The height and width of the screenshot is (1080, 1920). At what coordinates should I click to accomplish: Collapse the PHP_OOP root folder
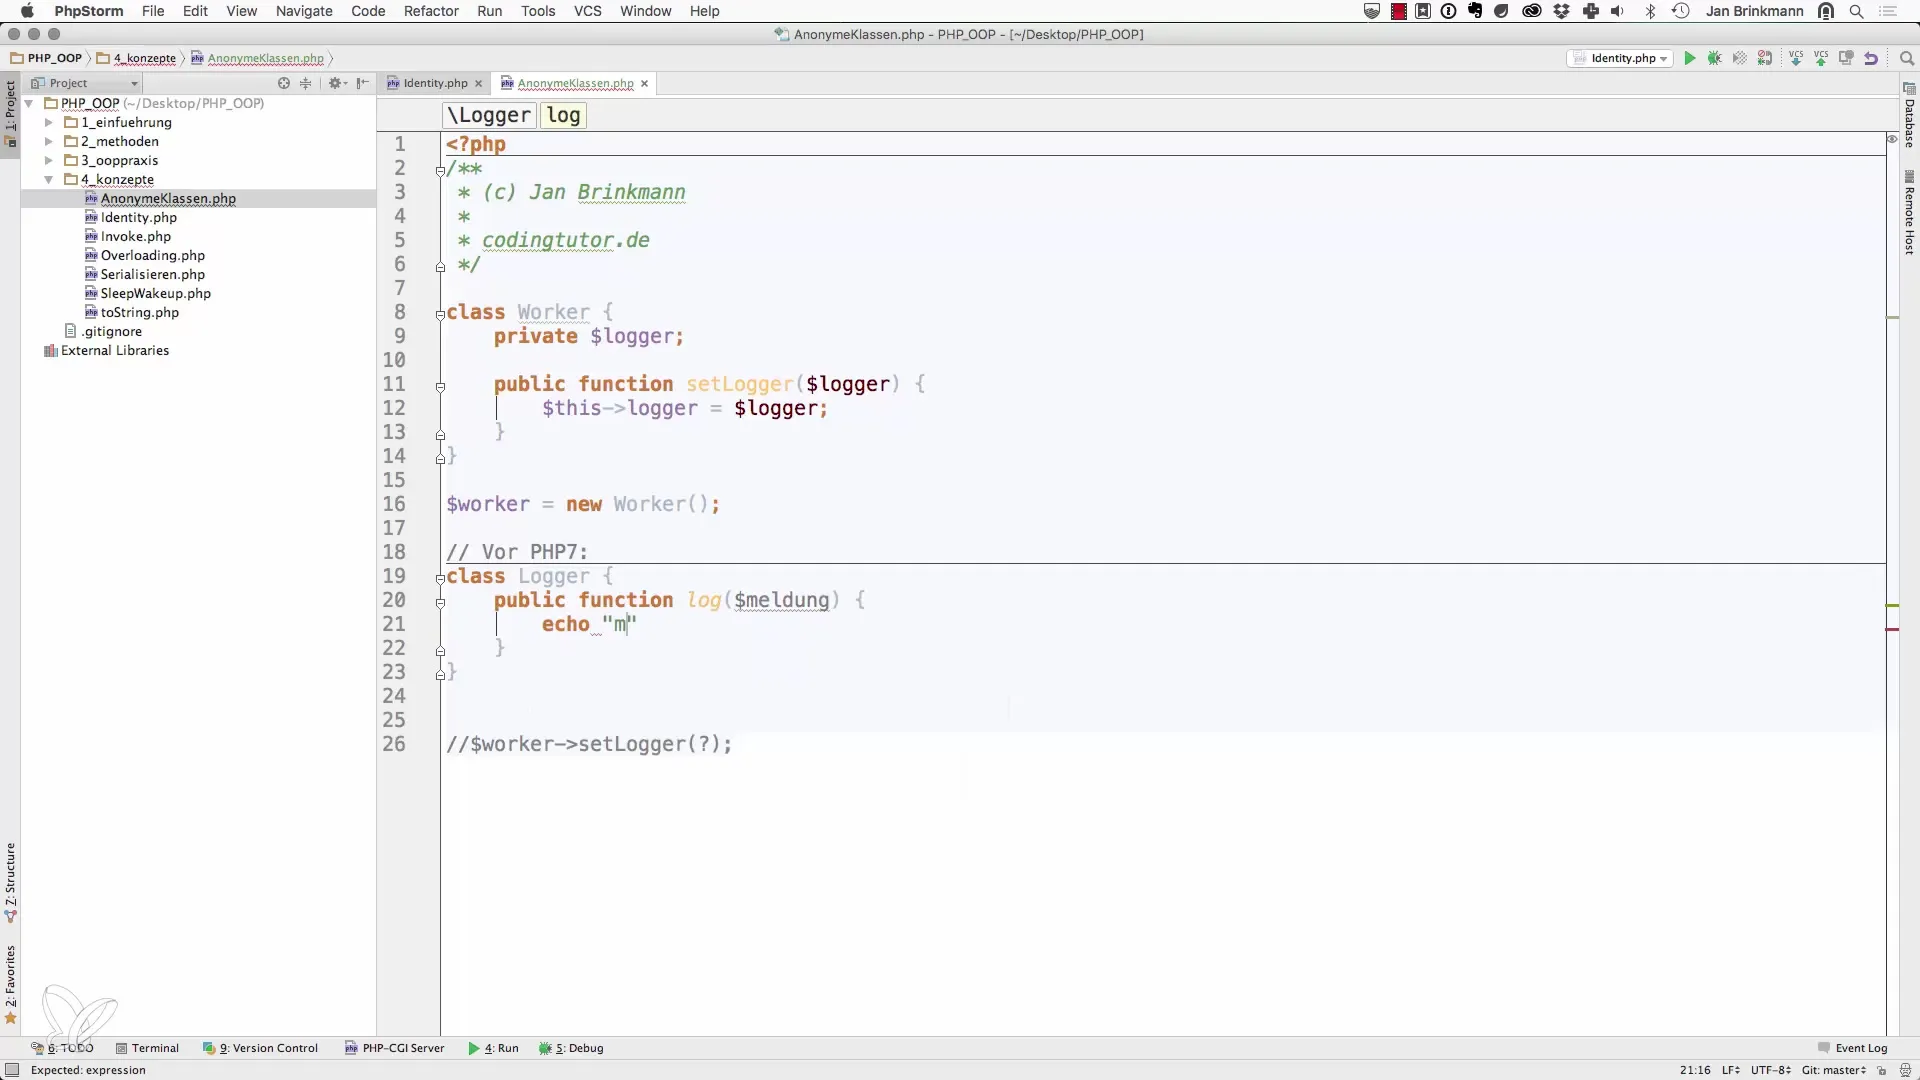point(29,103)
